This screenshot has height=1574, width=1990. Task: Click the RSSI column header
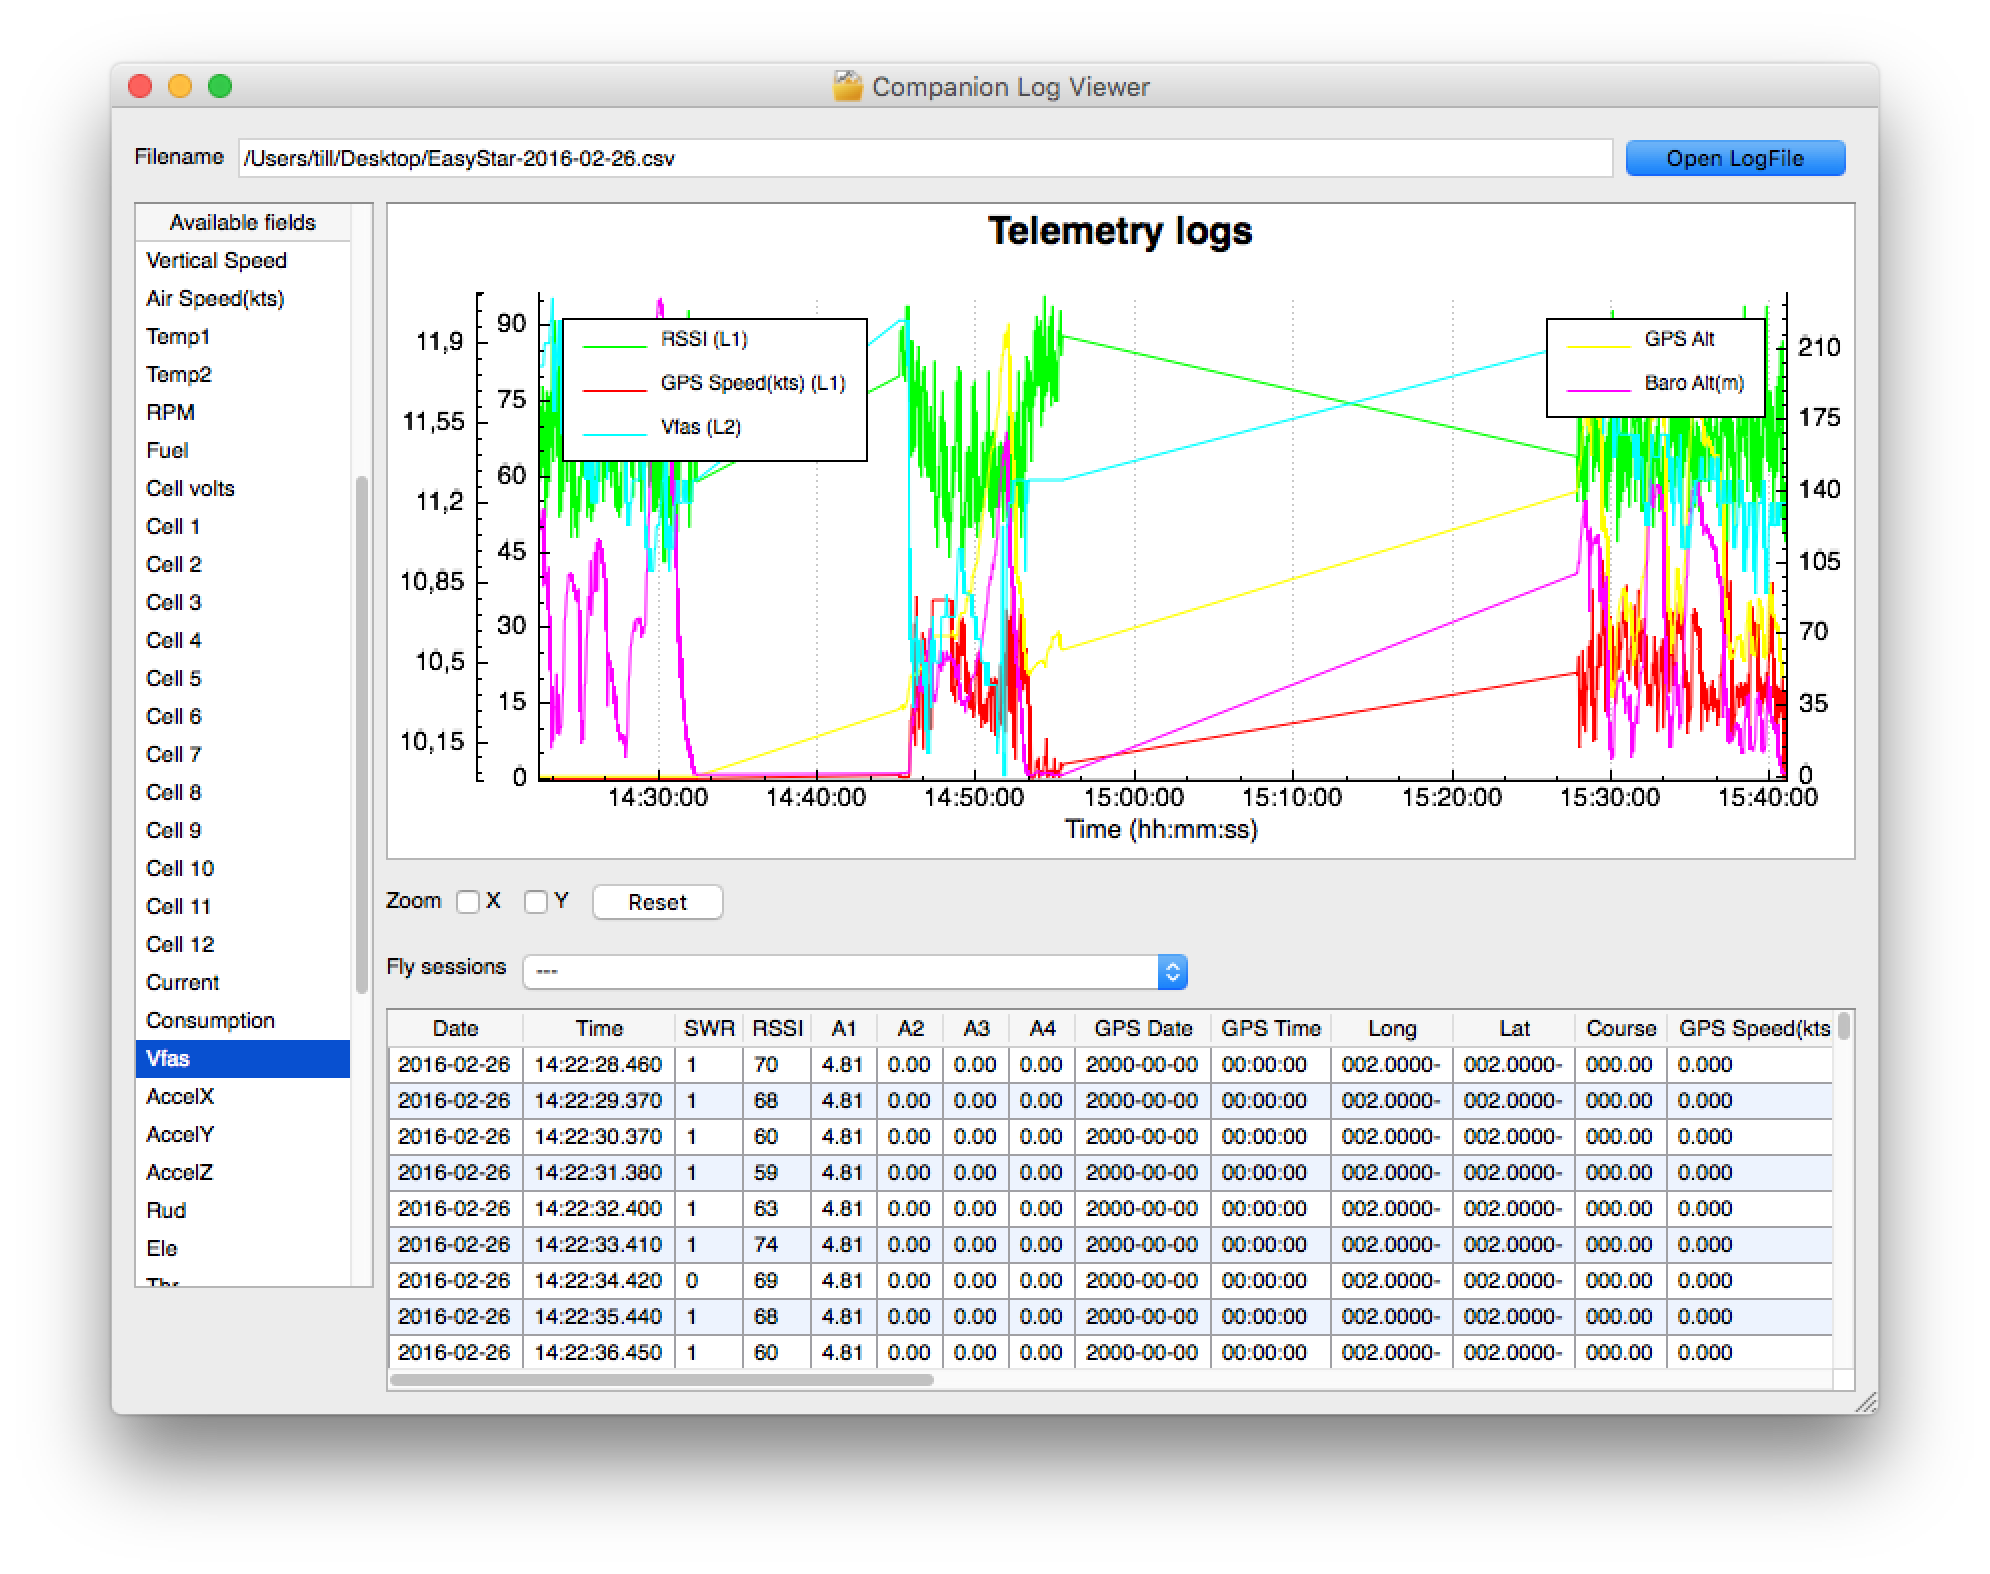tap(777, 1029)
